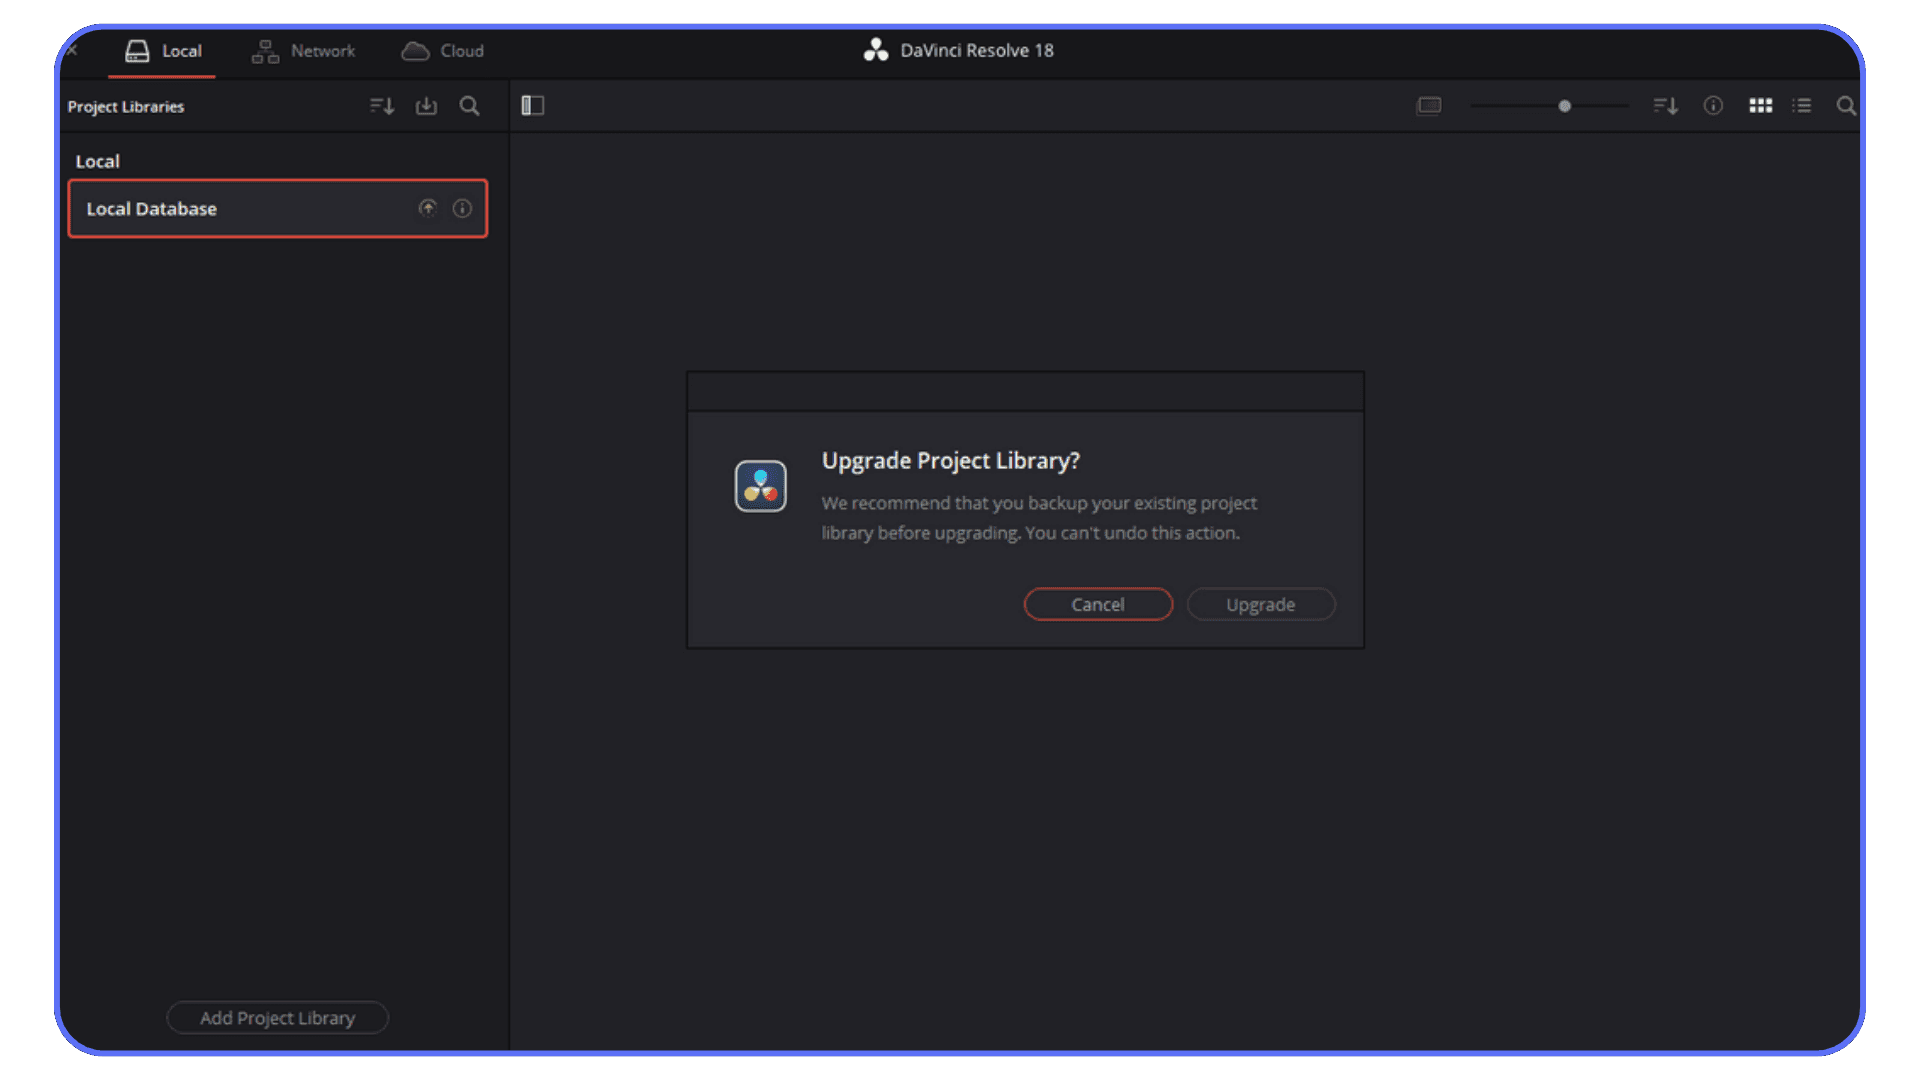Click the Project Libraries heading
This screenshot has height=1080, width=1920.
(x=126, y=107)
